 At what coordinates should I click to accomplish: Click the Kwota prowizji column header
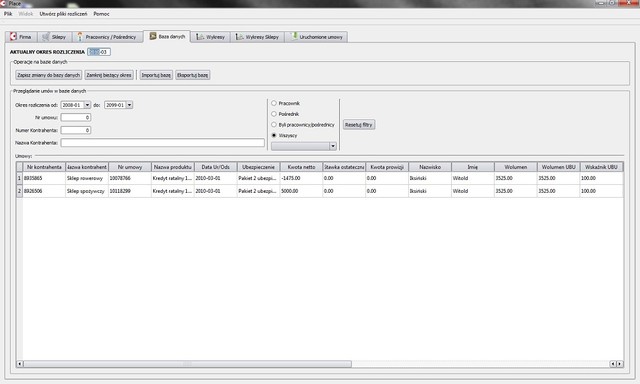tap(387, 167)
